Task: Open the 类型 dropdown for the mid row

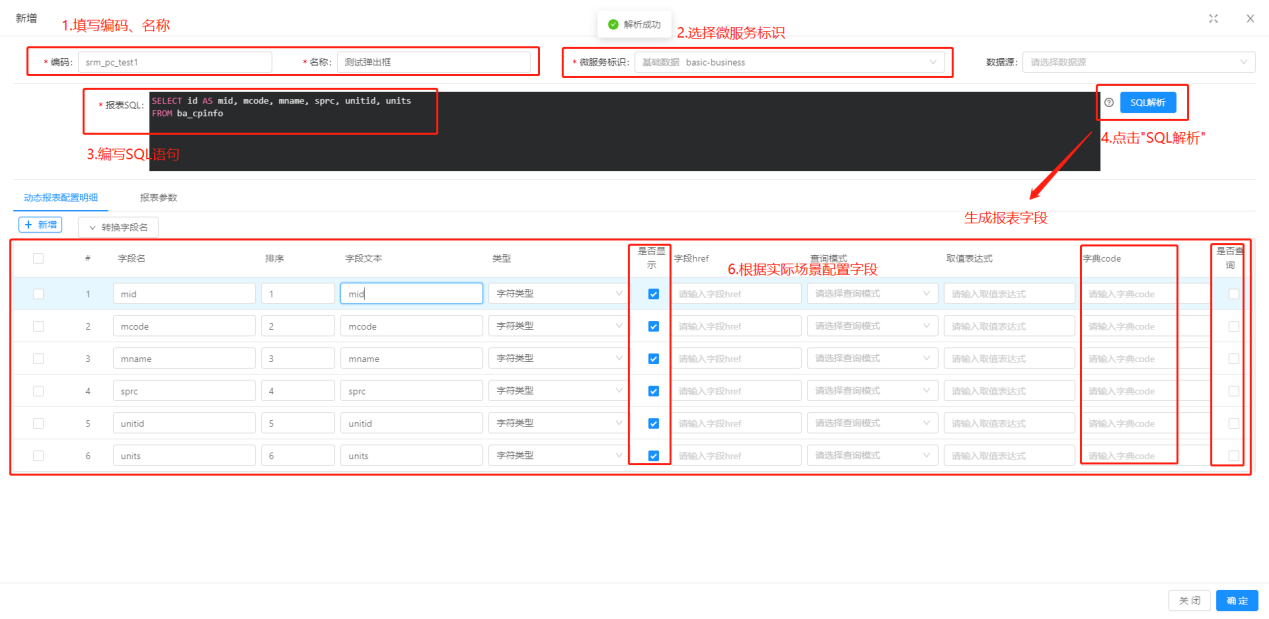Action: tap(559, 294)
